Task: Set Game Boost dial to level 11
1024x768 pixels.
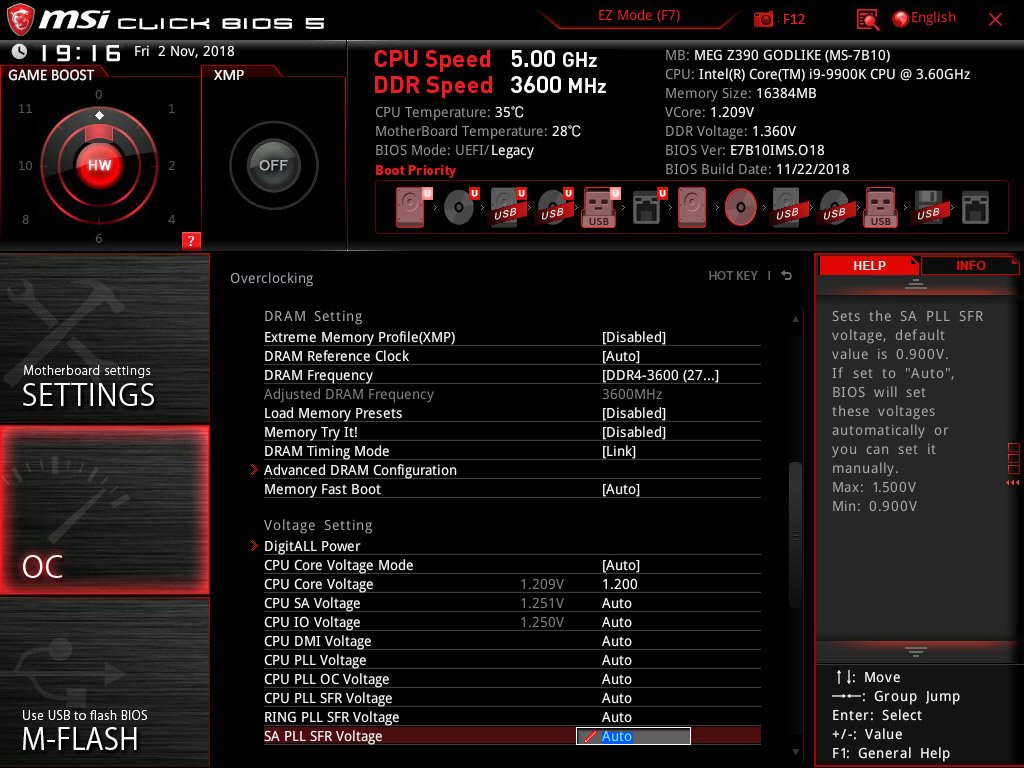Action: (25, 108)
